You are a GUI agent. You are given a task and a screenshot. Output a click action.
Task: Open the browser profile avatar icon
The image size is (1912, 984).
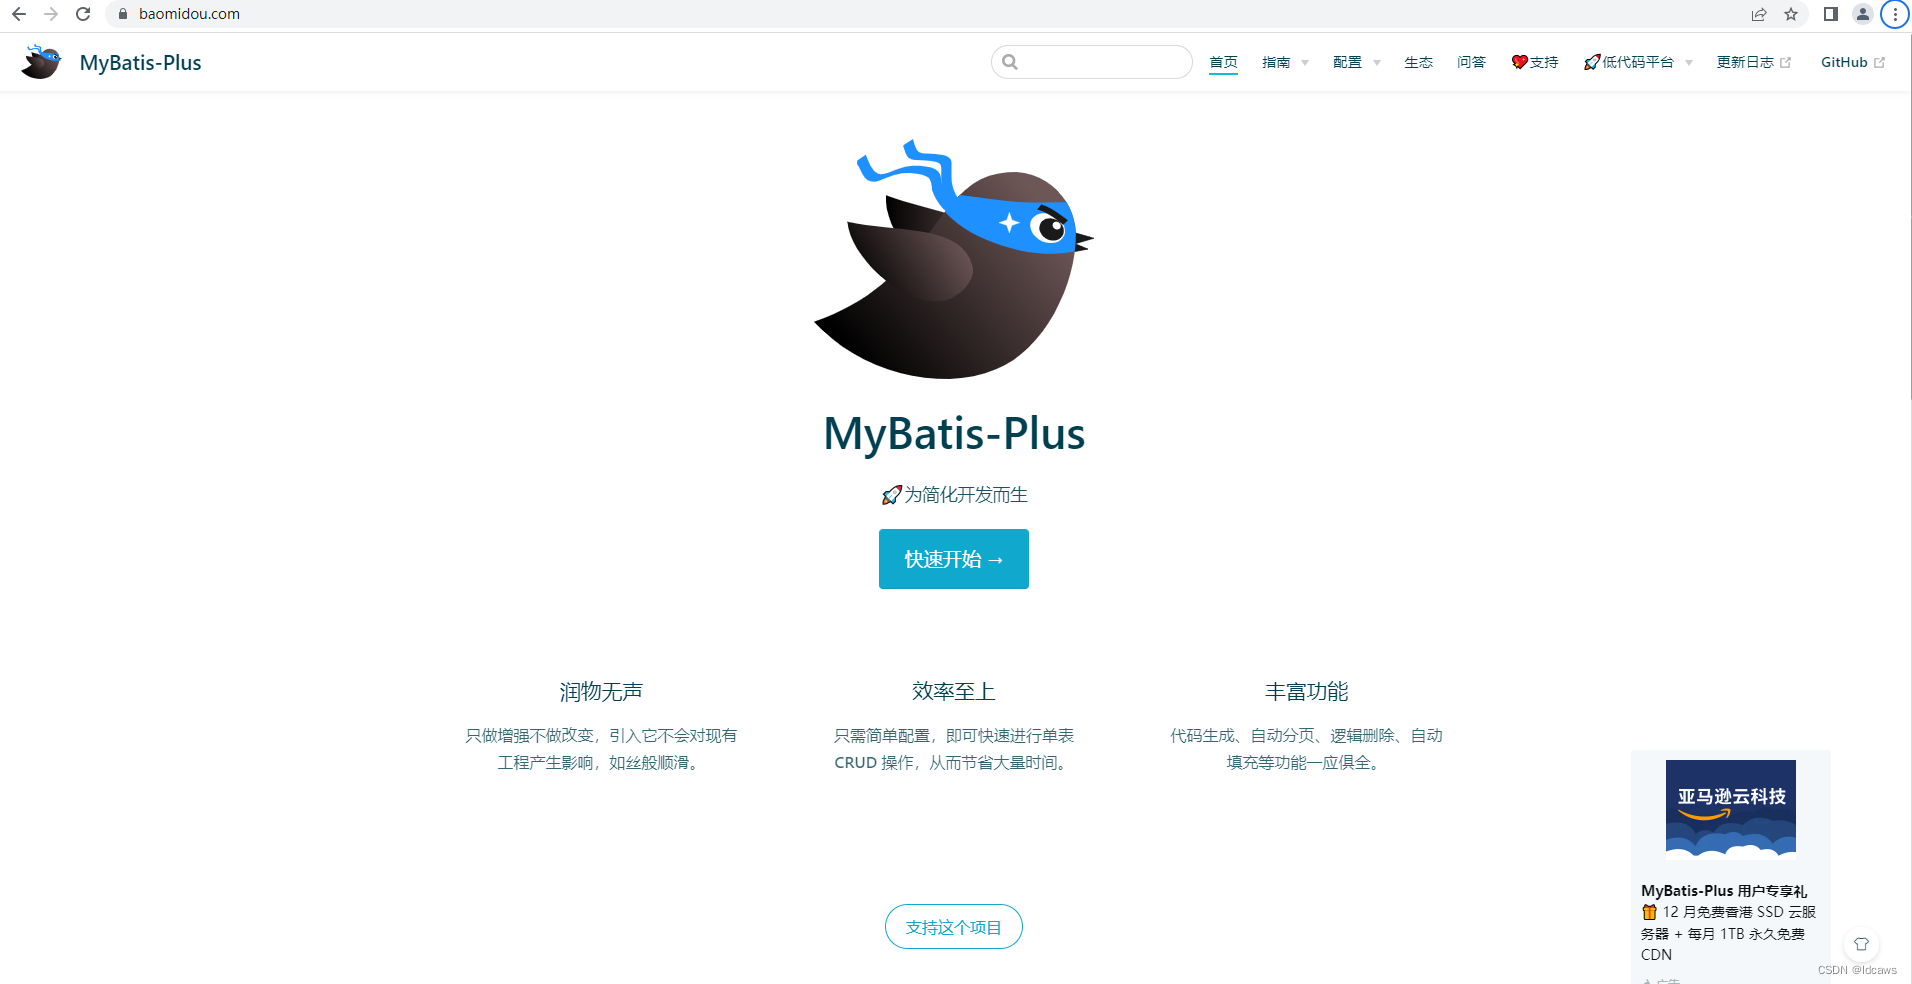1863,14
